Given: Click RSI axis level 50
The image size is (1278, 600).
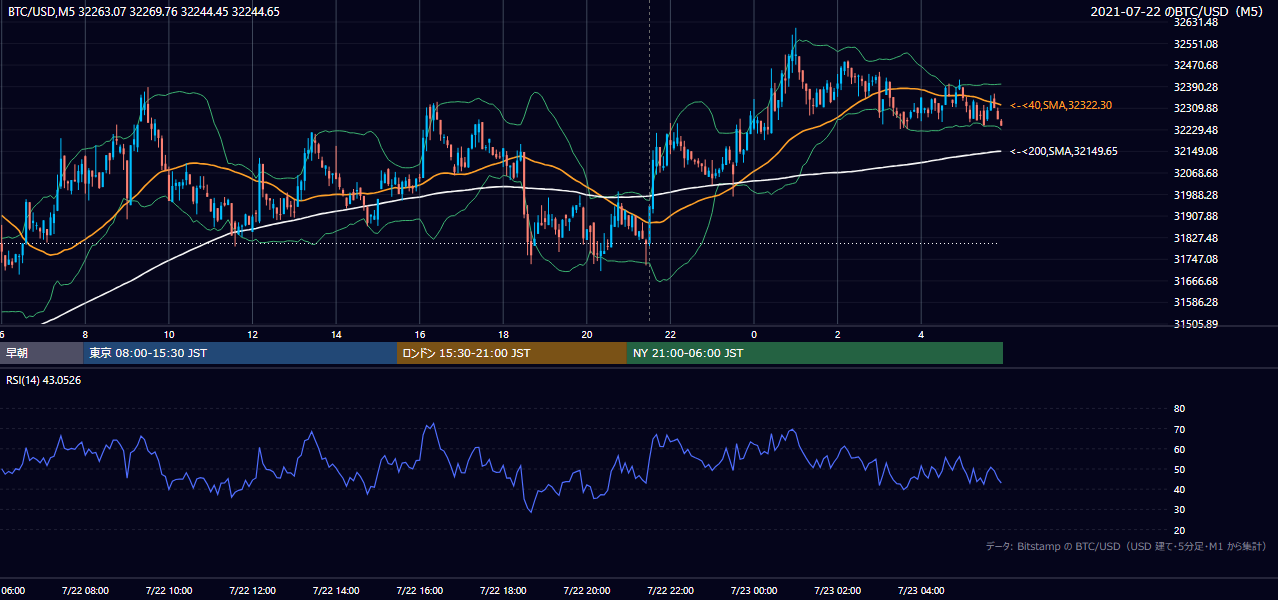Looking at the screenshot, I should (1179, 469).
